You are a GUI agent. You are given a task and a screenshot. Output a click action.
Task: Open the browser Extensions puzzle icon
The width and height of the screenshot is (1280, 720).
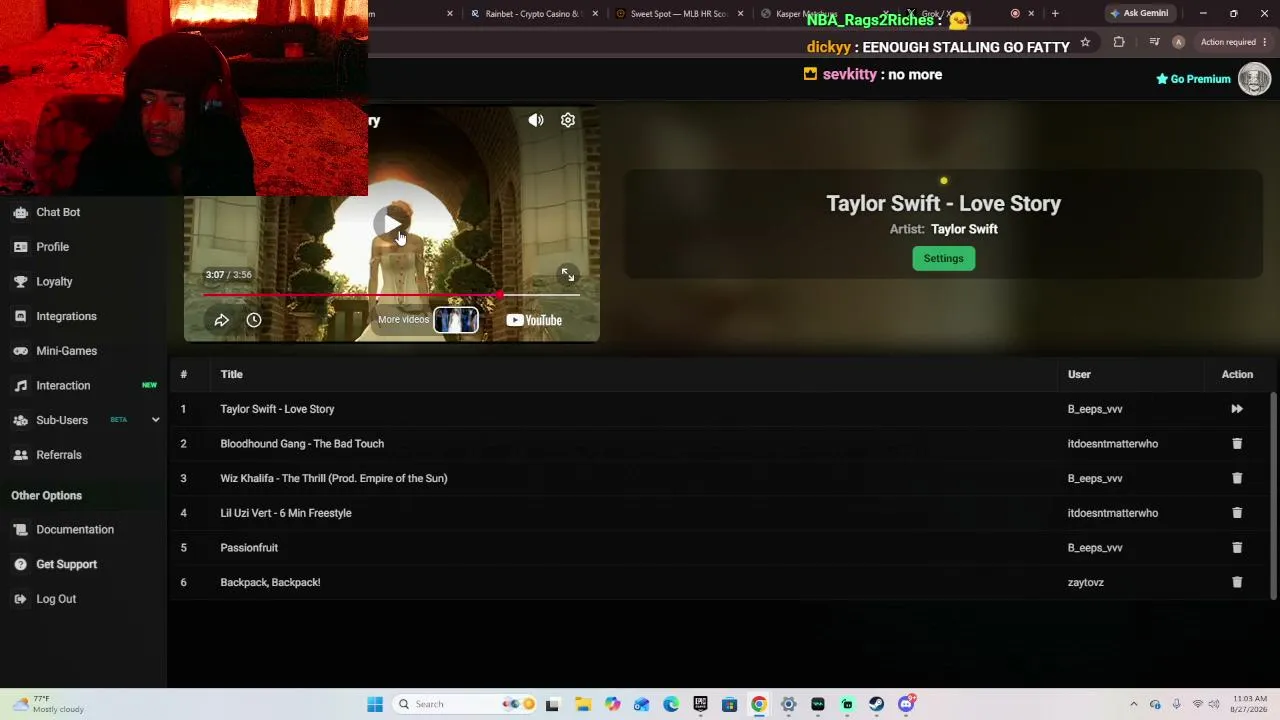(1119, 42)
